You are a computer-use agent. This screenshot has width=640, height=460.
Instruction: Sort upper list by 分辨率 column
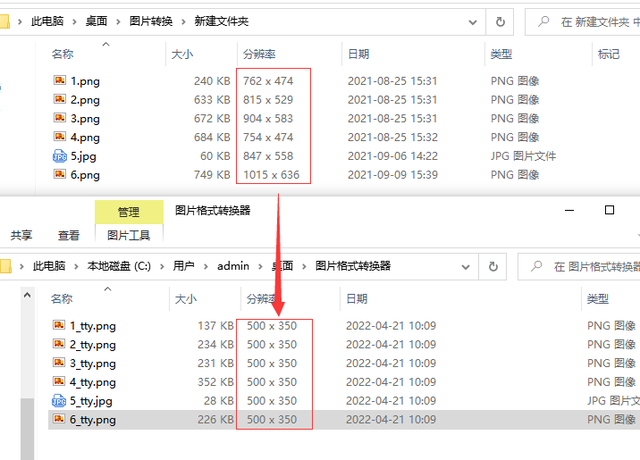point(259,54)
